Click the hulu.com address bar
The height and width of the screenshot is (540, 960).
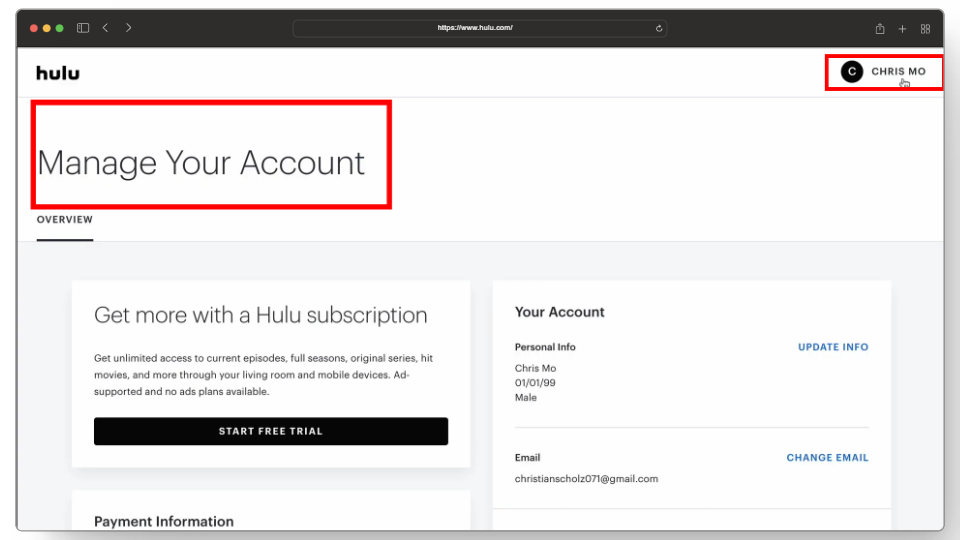pyautogui.click(x=475, y=28)
